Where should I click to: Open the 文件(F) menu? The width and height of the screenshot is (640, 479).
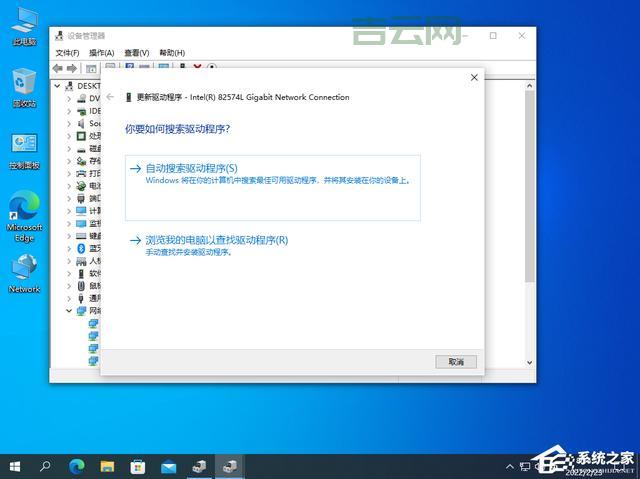(67, 53)
